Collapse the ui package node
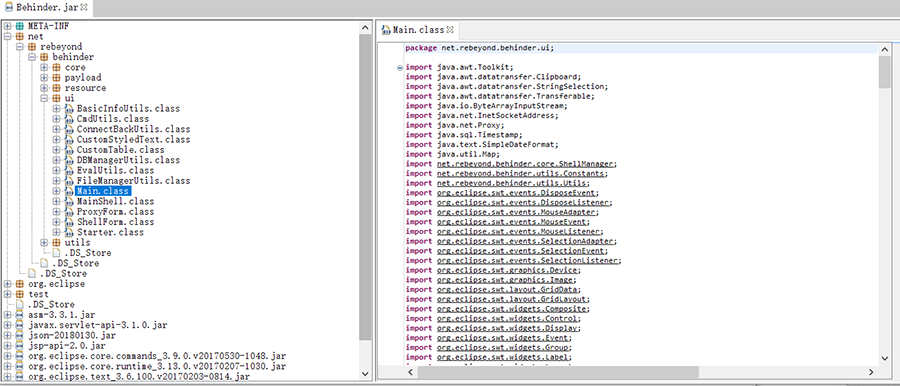 [x=44, y=98]
